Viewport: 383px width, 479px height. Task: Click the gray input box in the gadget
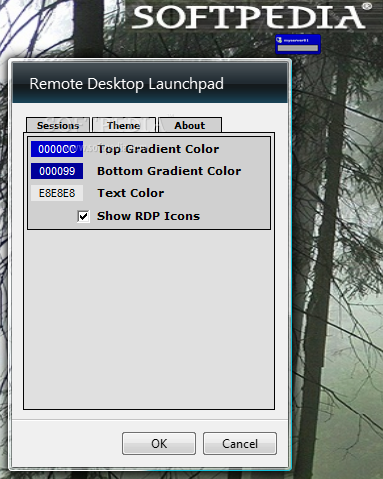pos(298,48)
